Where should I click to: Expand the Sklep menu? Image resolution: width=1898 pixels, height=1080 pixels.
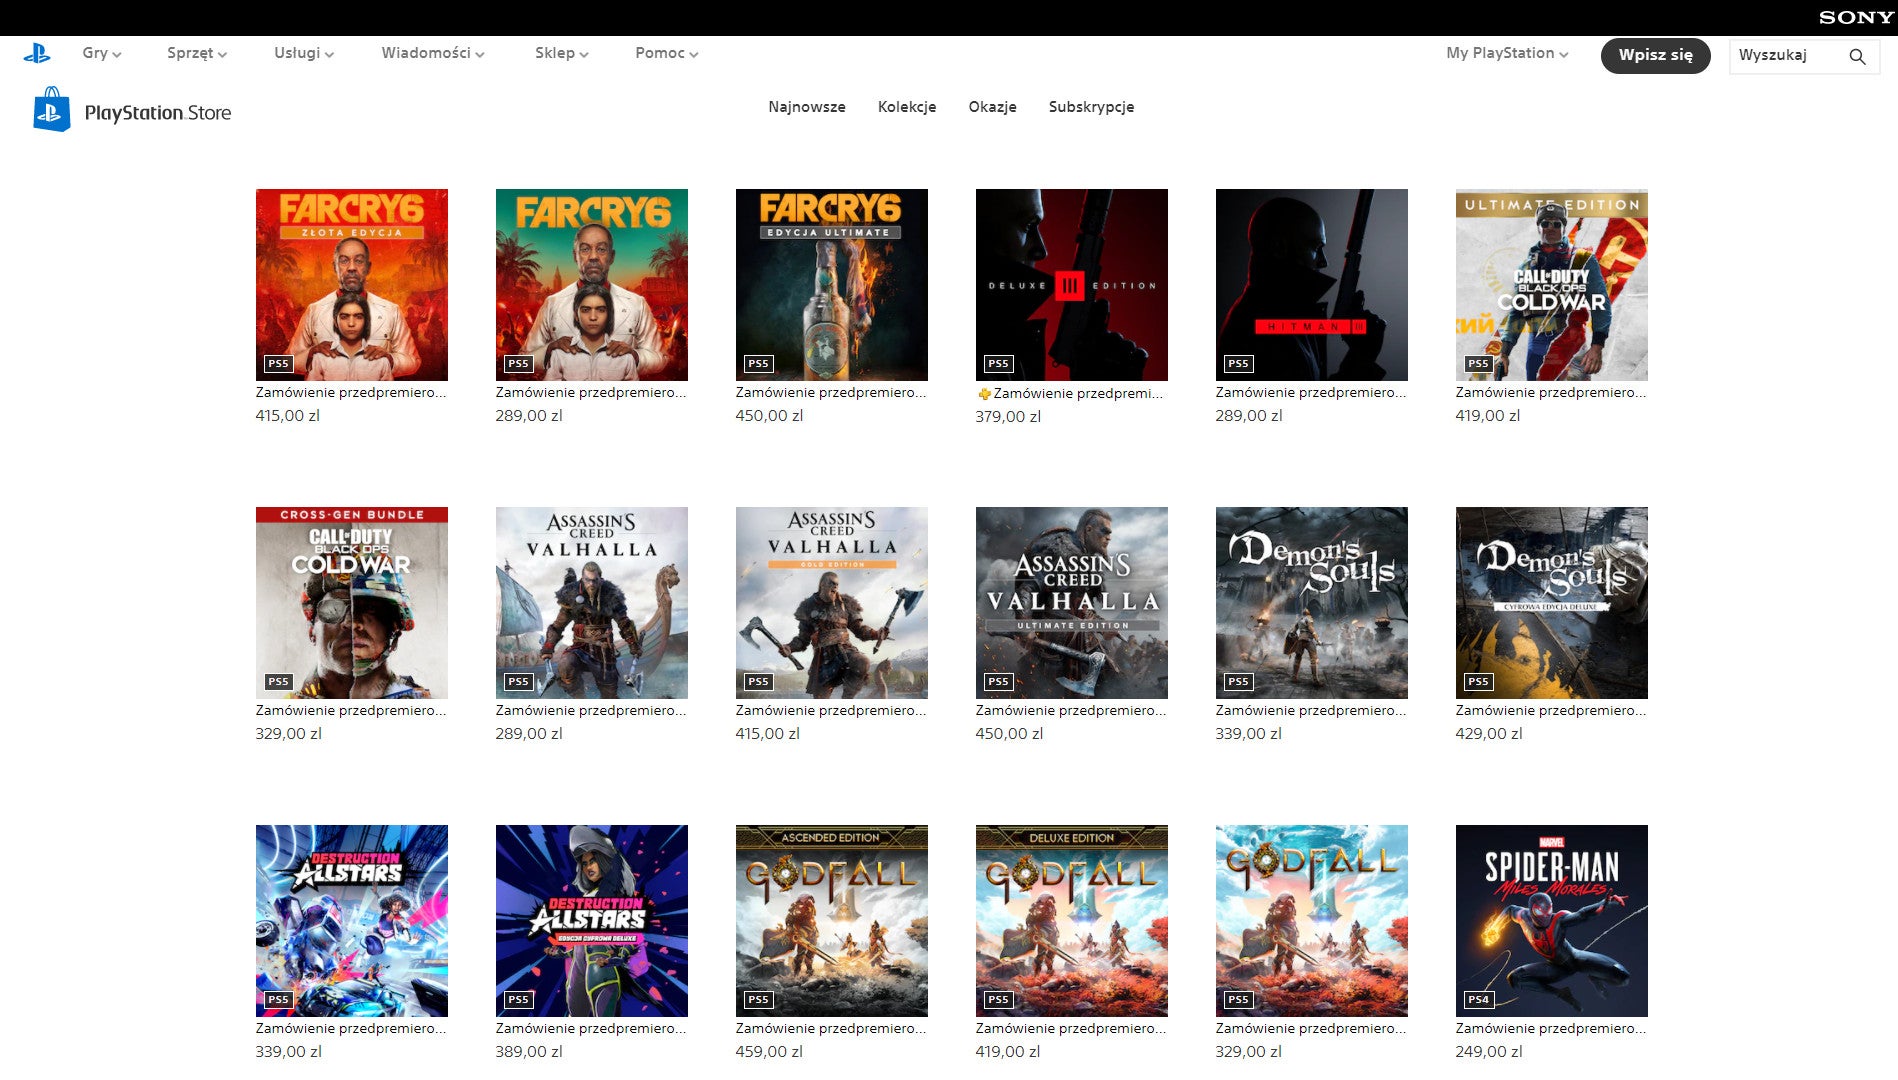click(562, 53)
